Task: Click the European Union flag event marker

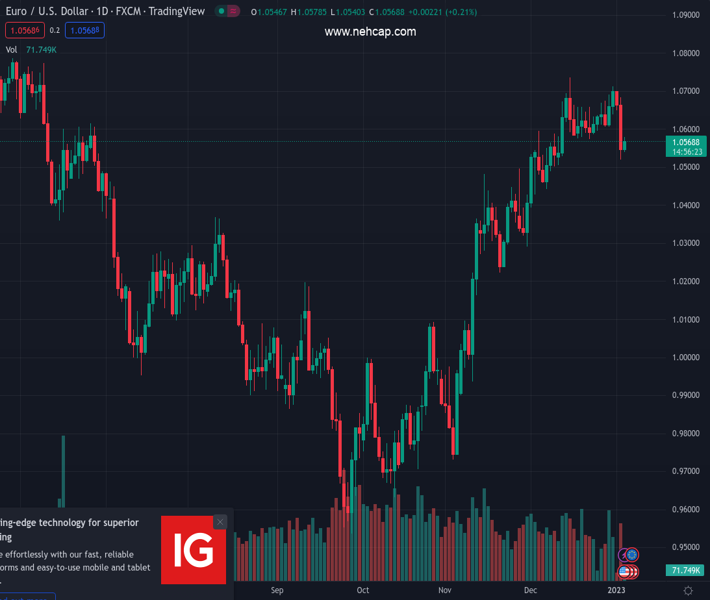Action: [632, 554]
